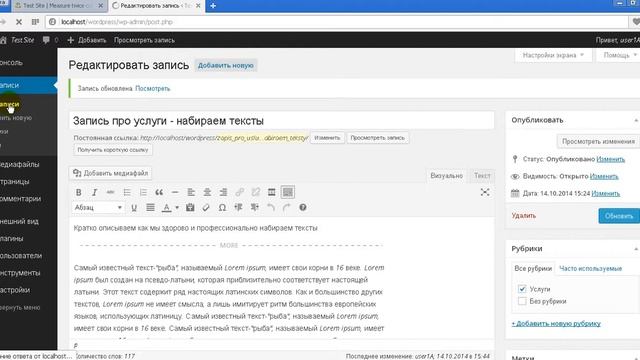
Task: Click Посмотреть link in update notice
Action: pos(153,89)
